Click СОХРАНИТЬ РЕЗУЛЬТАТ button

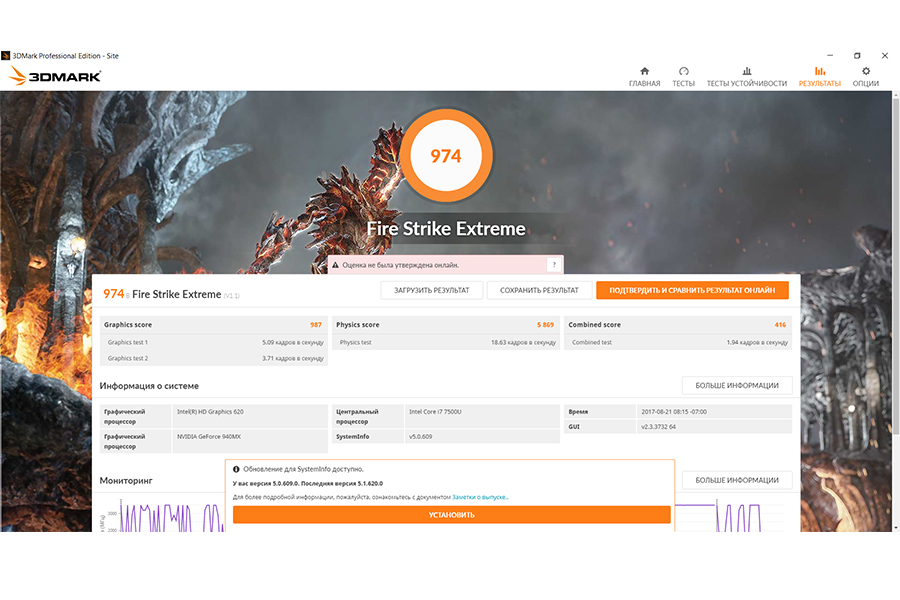[x=539, y=291]
